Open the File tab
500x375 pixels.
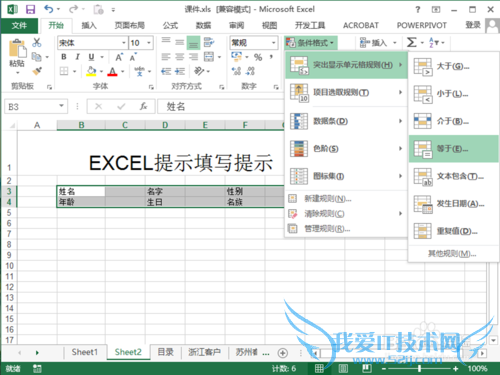19,25
